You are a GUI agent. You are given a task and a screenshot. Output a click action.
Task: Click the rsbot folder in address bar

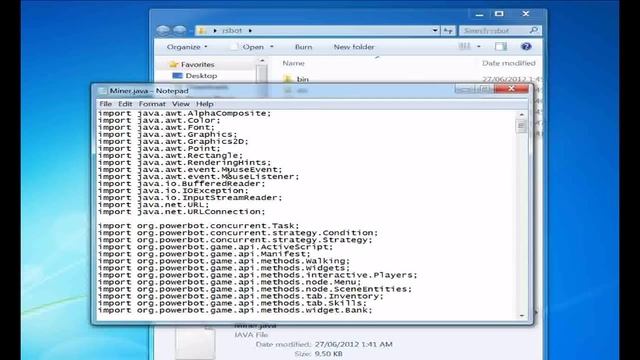click(232, 31)
